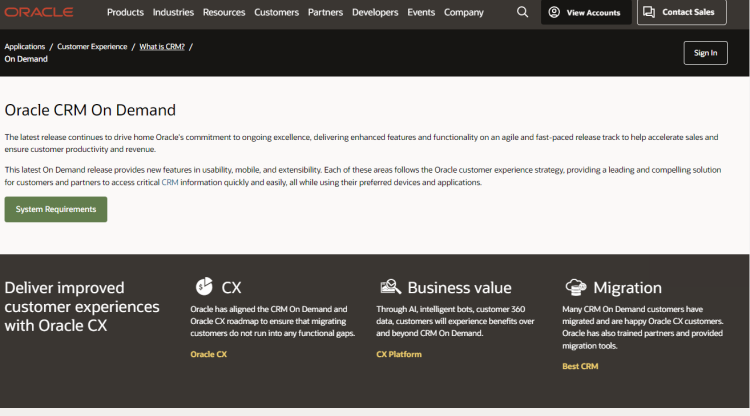Open the search magnifier icon
This screenshot has height=416, width=750.
point(522,12)
